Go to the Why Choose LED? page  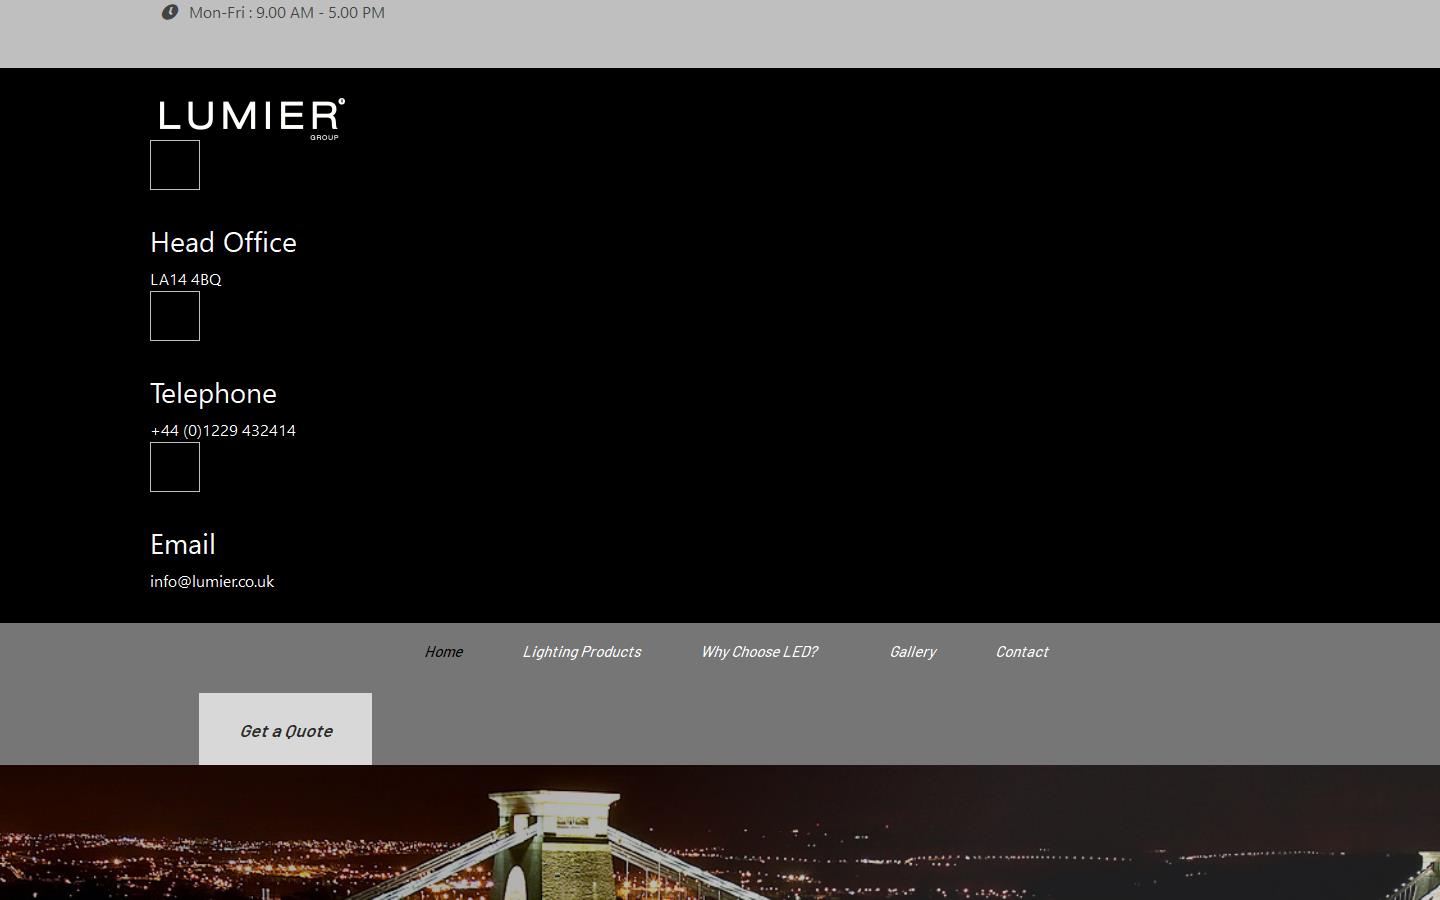759,651
